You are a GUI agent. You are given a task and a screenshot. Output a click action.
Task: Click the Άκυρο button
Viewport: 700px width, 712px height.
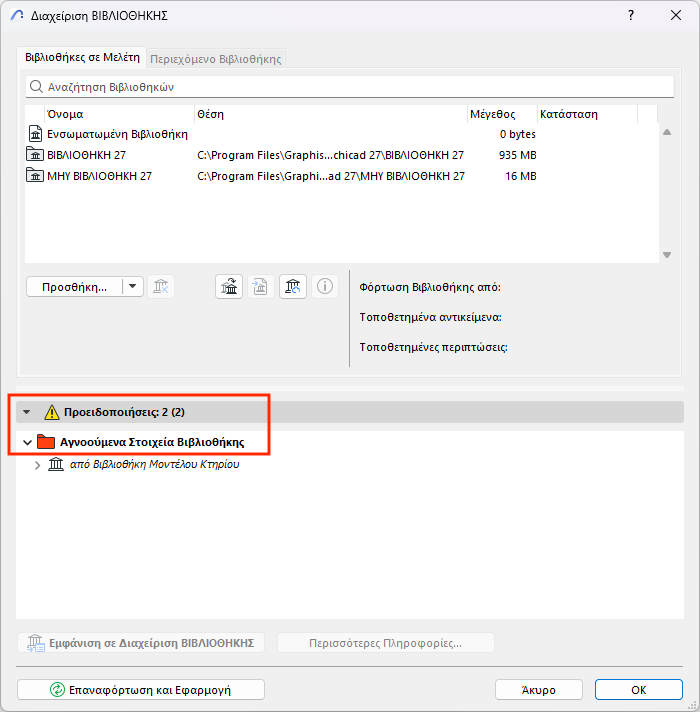click(539, 690)
